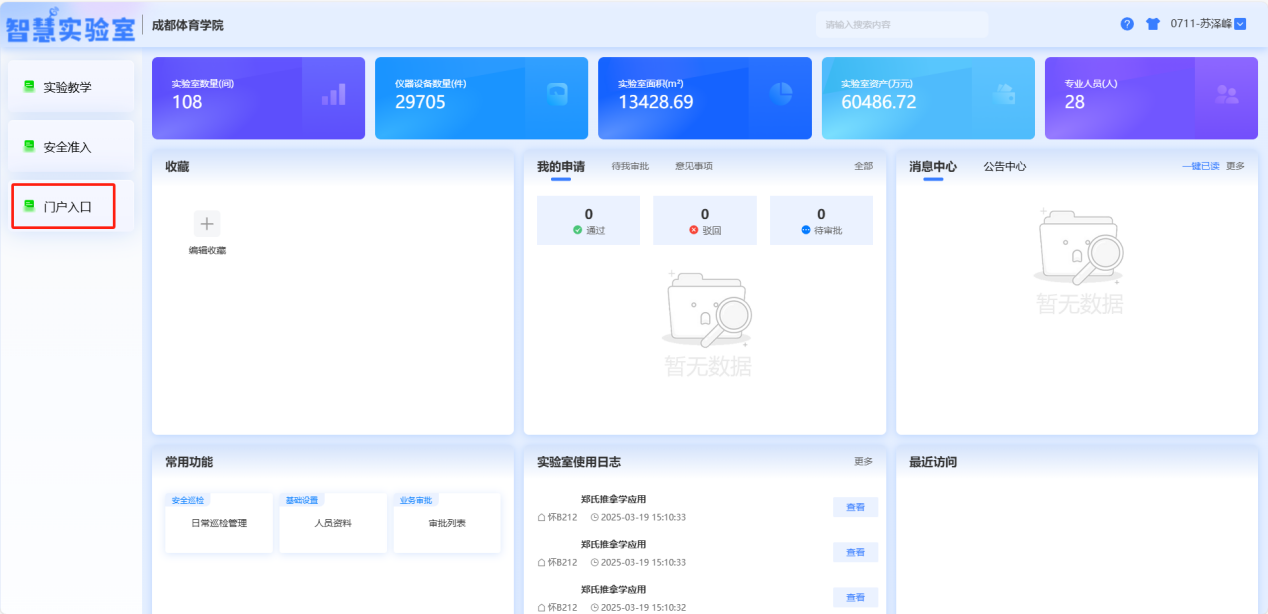This screenshot has width=1268, height=614.
Task: Select the 门户入口 sidebar item
Action: pos(67,207)
